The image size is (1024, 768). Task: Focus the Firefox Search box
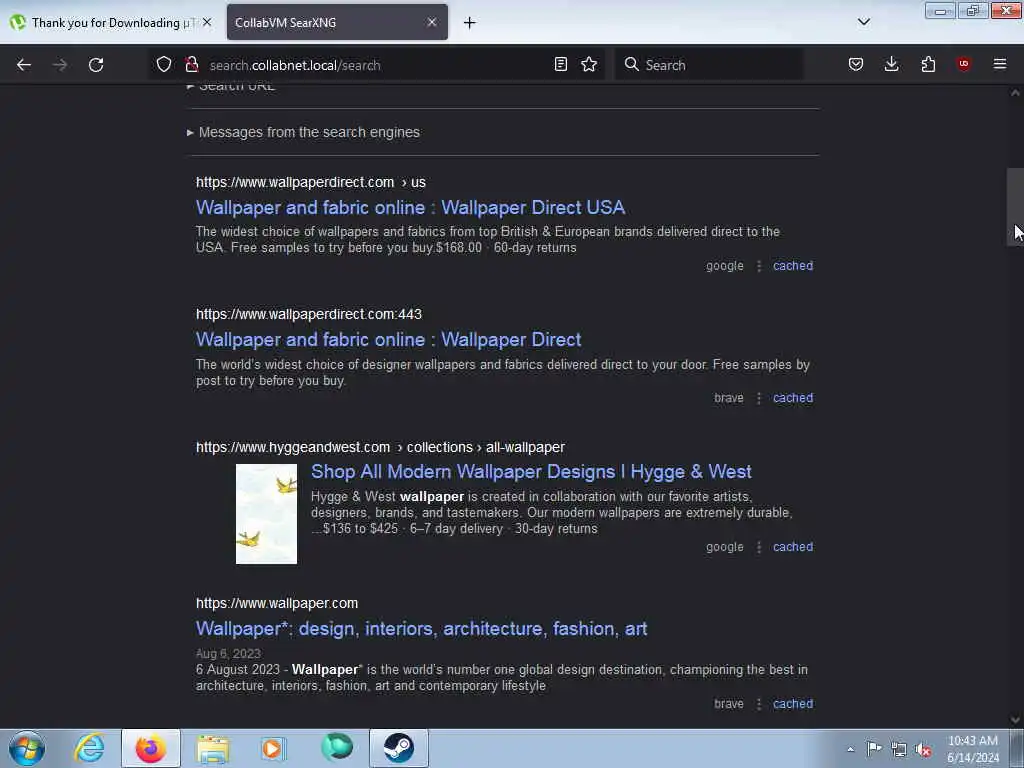709,65
